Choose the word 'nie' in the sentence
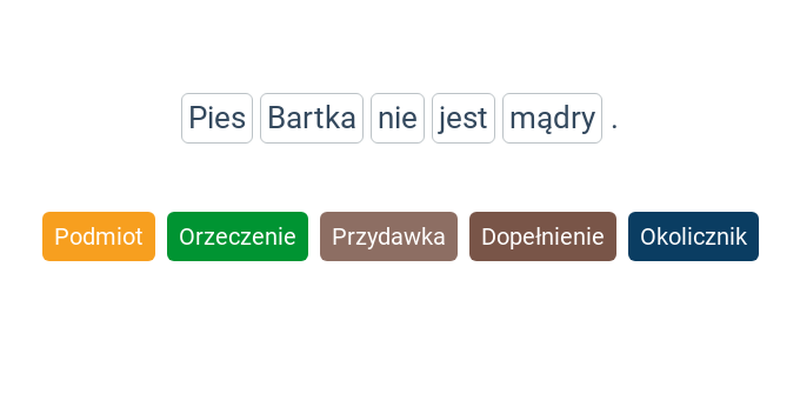The image size is (800, 400). point(397,118)
